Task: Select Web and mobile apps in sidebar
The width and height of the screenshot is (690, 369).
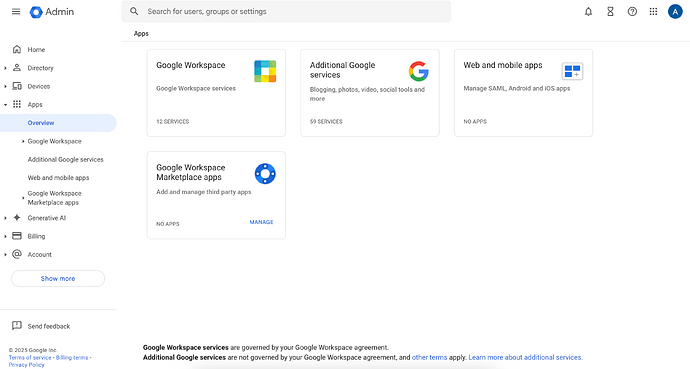Action: pos(59,178)
